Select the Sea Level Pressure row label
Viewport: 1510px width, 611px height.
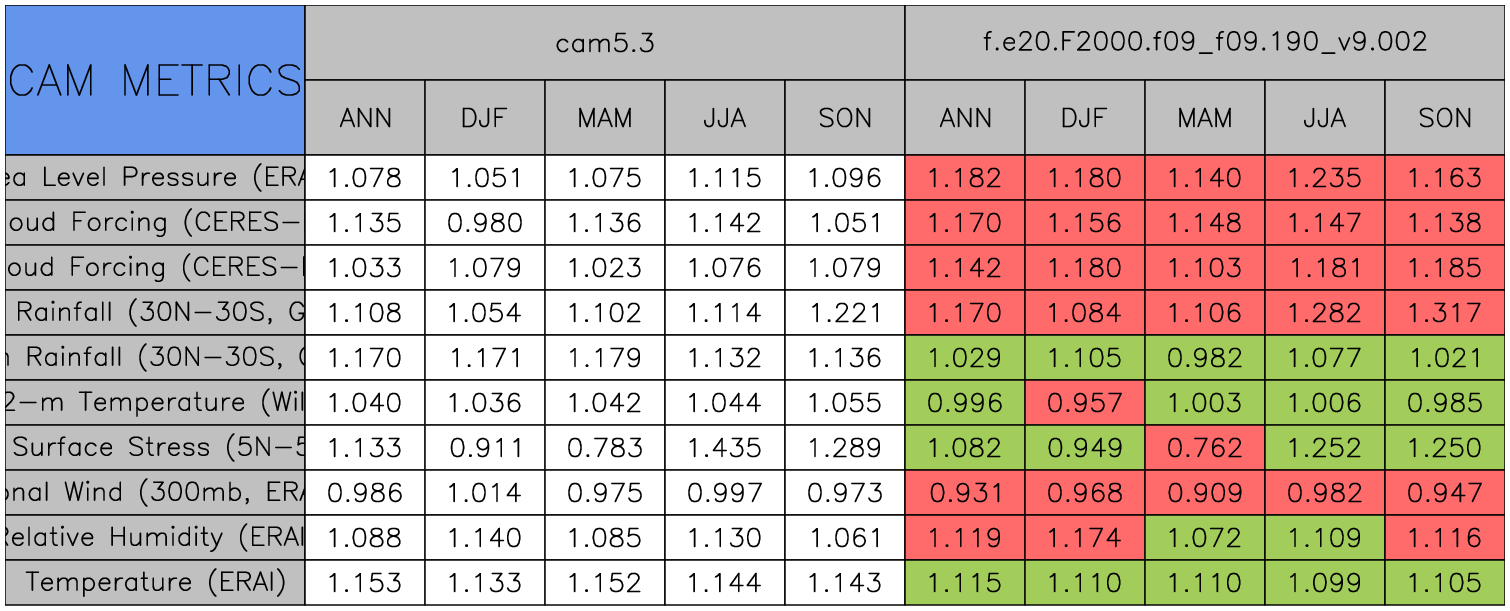(x=155, y=178)
